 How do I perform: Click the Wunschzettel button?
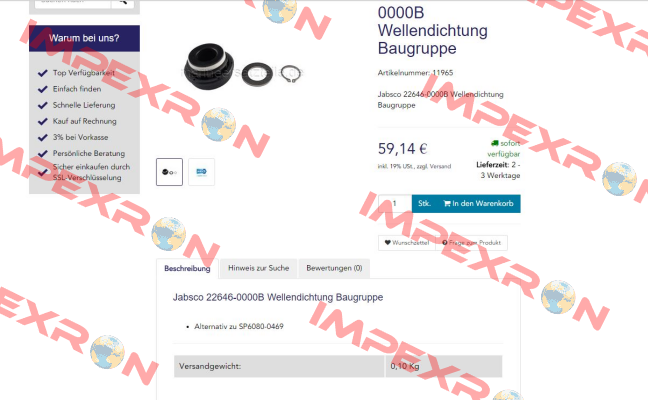point(407,243)
